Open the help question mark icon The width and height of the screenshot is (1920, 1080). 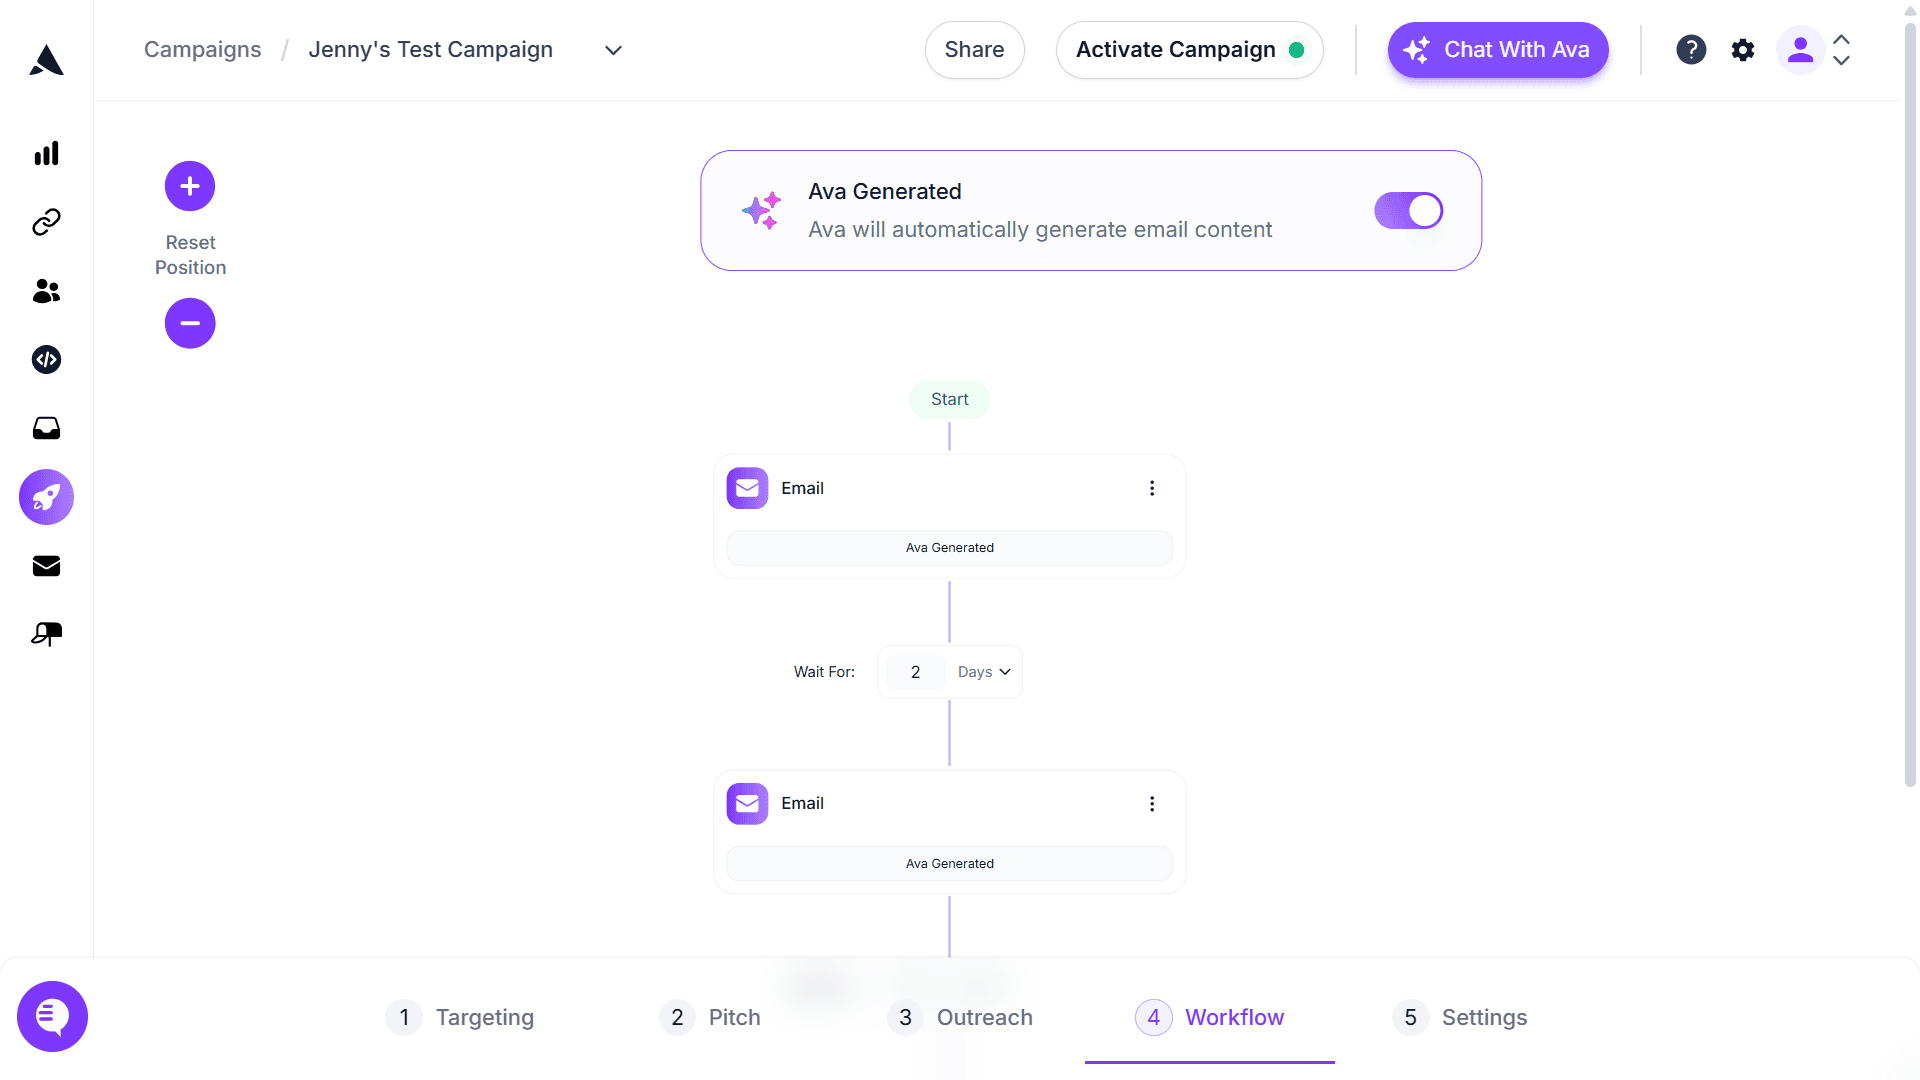click(1691, 50)
